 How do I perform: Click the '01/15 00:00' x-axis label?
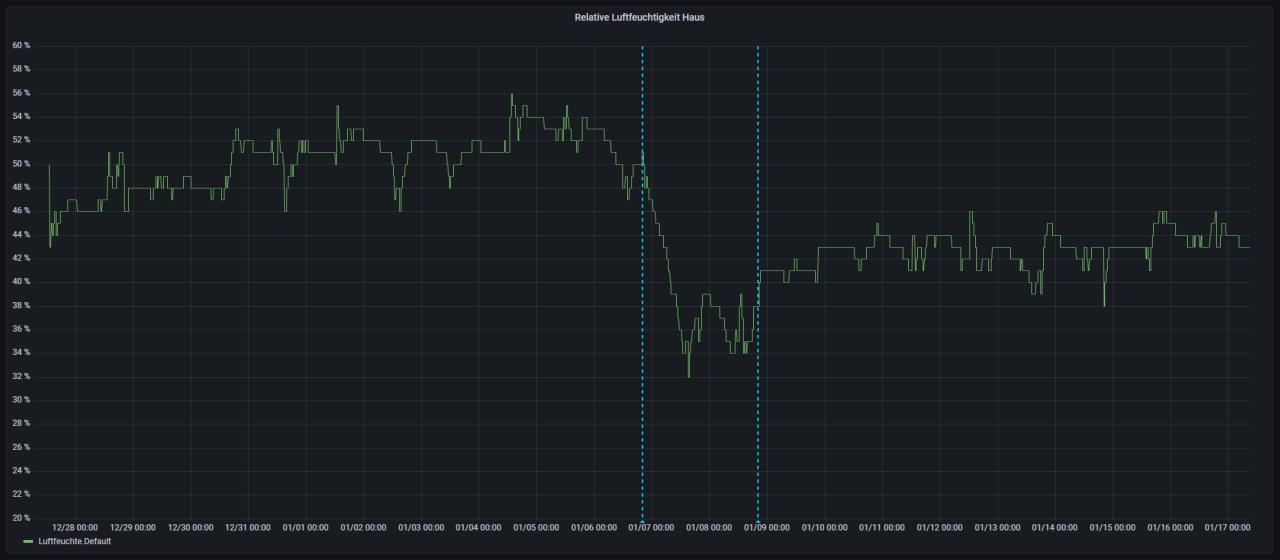1112,527
